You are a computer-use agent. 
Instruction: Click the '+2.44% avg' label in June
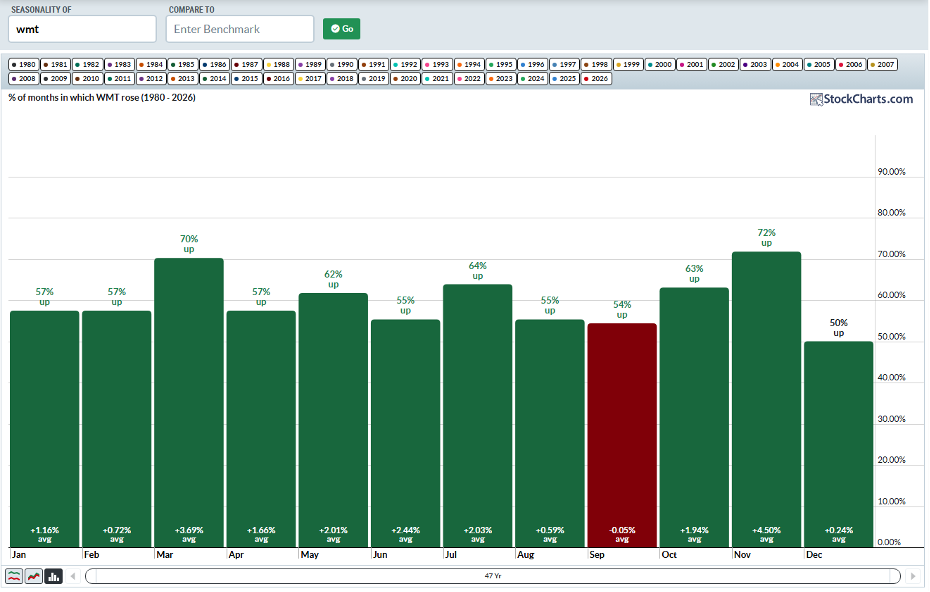pos(405,534)
